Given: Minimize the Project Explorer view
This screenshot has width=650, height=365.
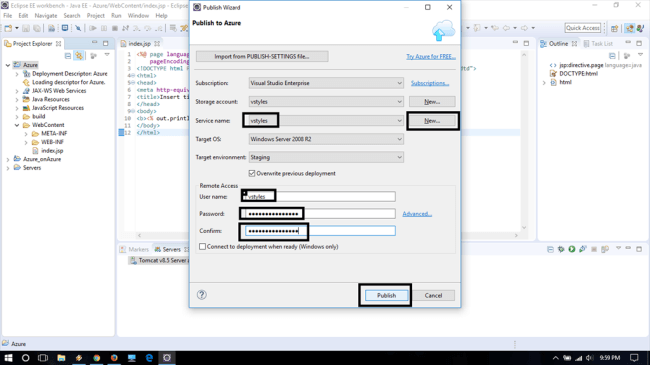Looking at the screenshot, I should click(95, 43).
